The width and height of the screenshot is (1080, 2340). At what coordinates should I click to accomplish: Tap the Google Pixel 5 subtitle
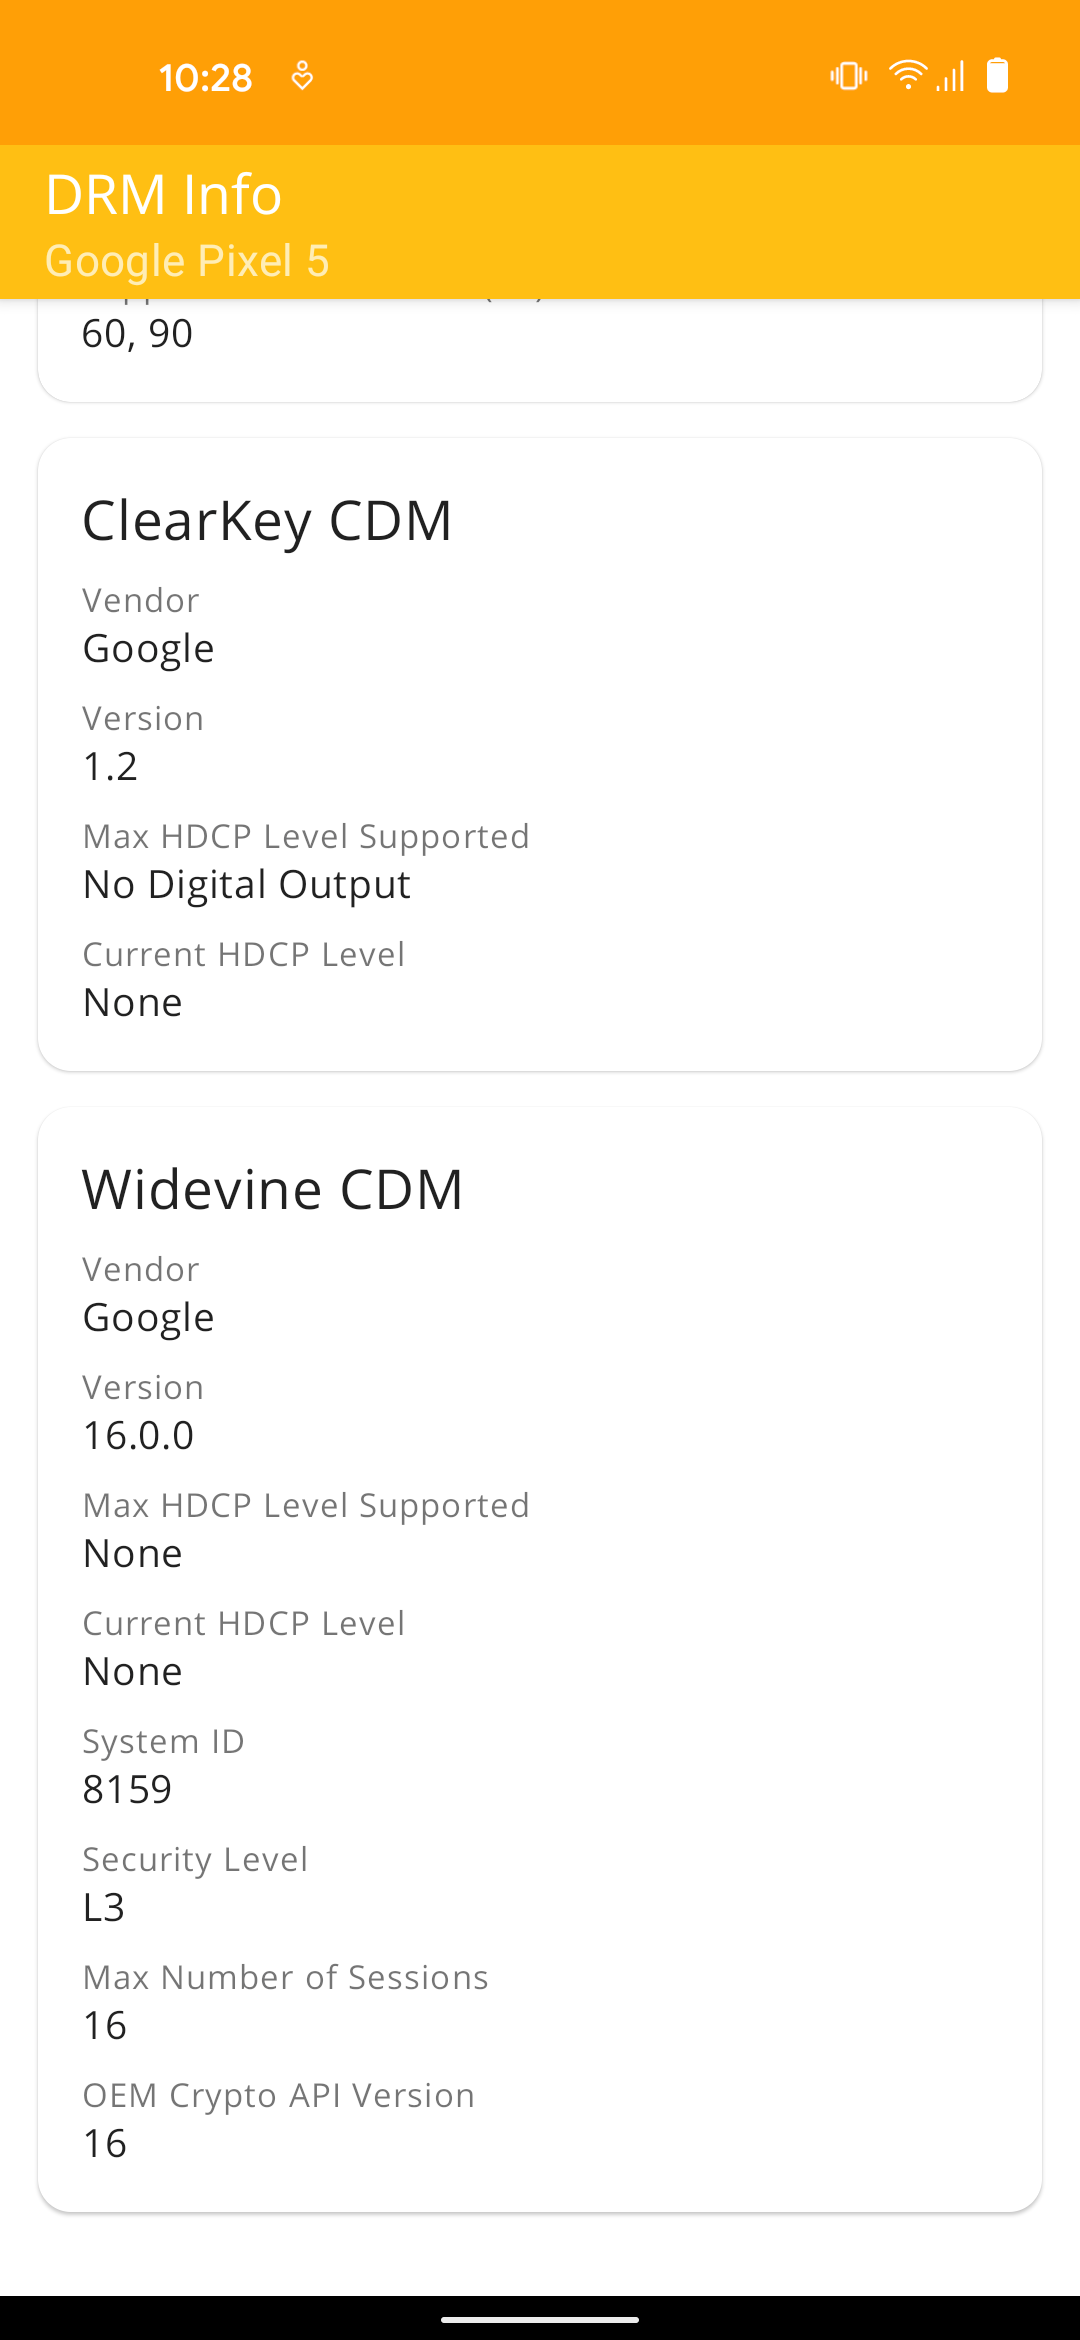pos(188,260)
